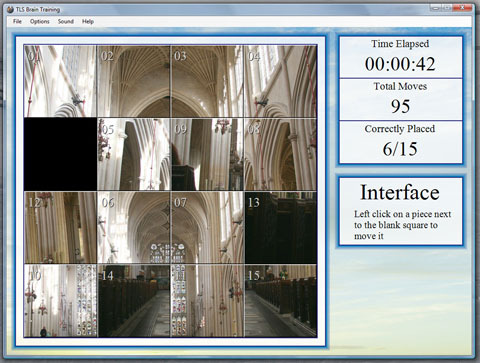This screenshot has height=363, width=480.
Task: Click the black blank square
Action: pyautogui.click(x=60, y=154)
